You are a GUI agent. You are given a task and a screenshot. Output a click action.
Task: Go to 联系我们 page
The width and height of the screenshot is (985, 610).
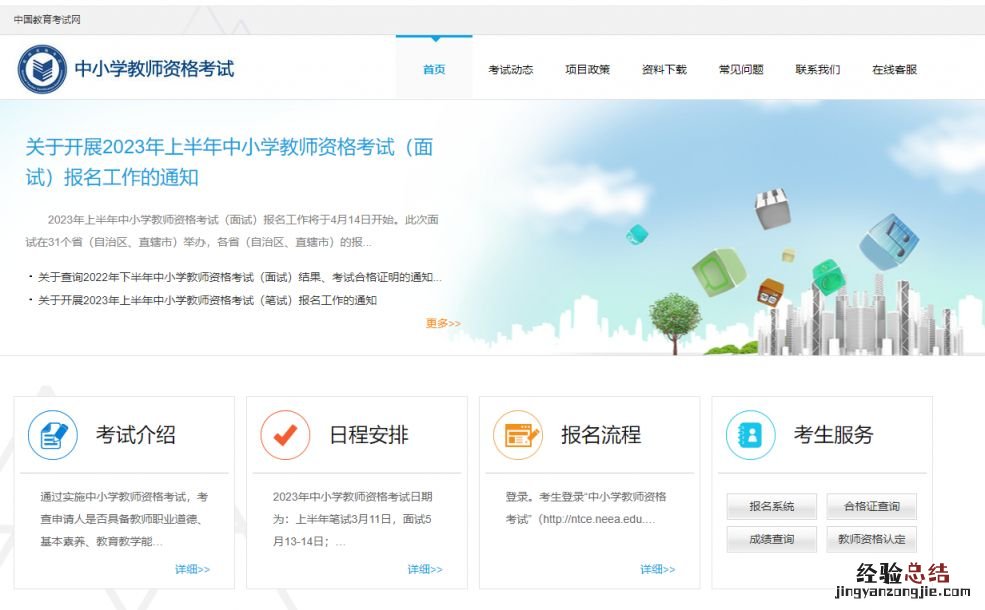pos(818,69)
